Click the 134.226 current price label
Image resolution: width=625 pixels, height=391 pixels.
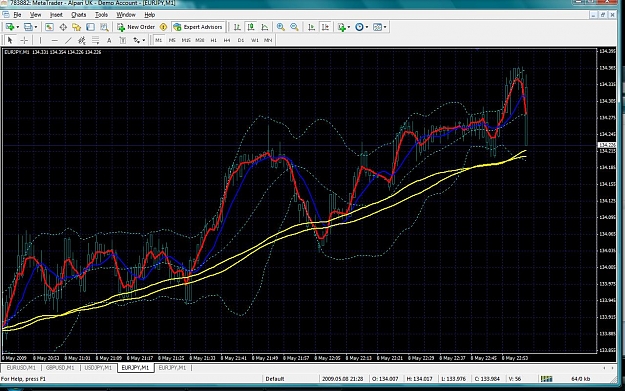607,145
